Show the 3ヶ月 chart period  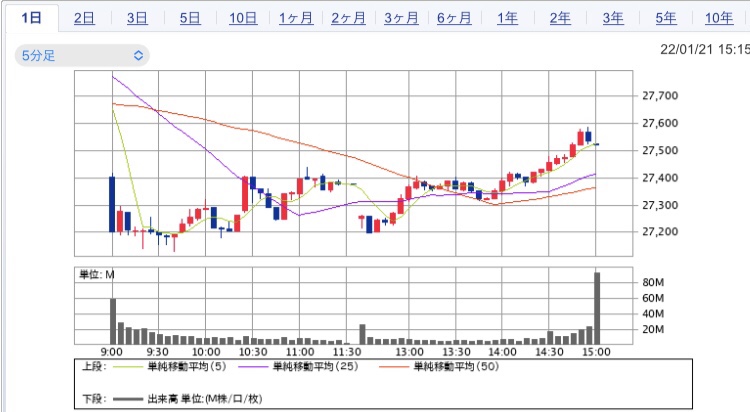tap(401, 18)
